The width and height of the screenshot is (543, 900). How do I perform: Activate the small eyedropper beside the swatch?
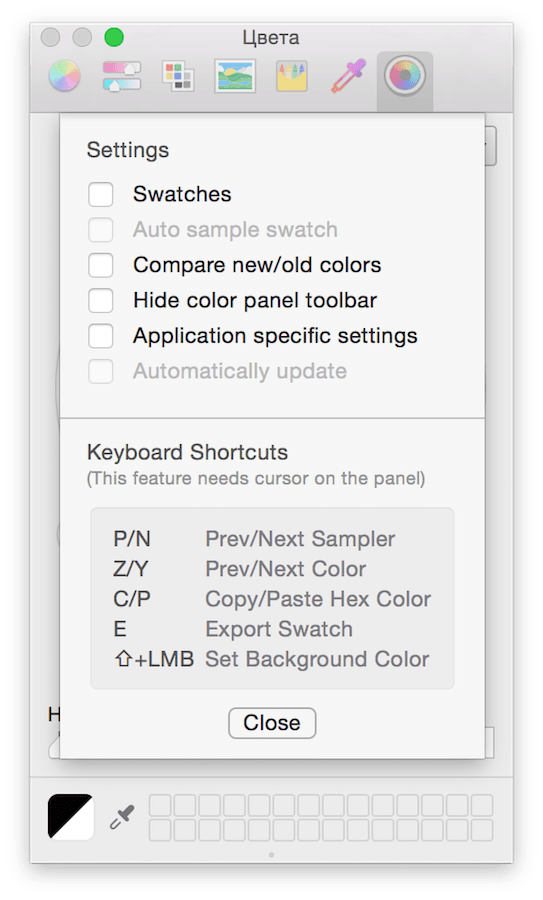[122, 817]
